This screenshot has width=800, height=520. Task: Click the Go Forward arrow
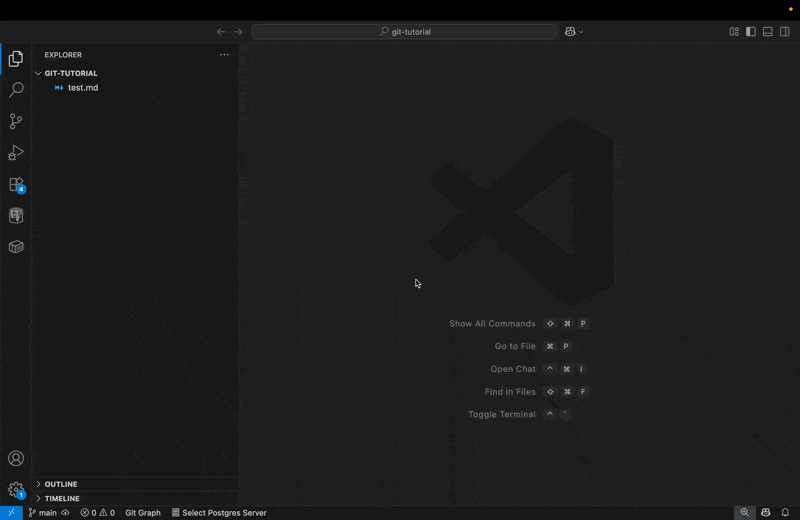pos(238,32)
